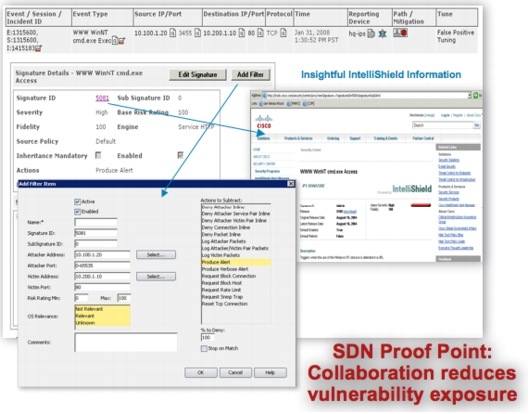Click query icon next to destination port 80
Image resolution: width=529 pixels, height=414 pixels.
[260, 33]
